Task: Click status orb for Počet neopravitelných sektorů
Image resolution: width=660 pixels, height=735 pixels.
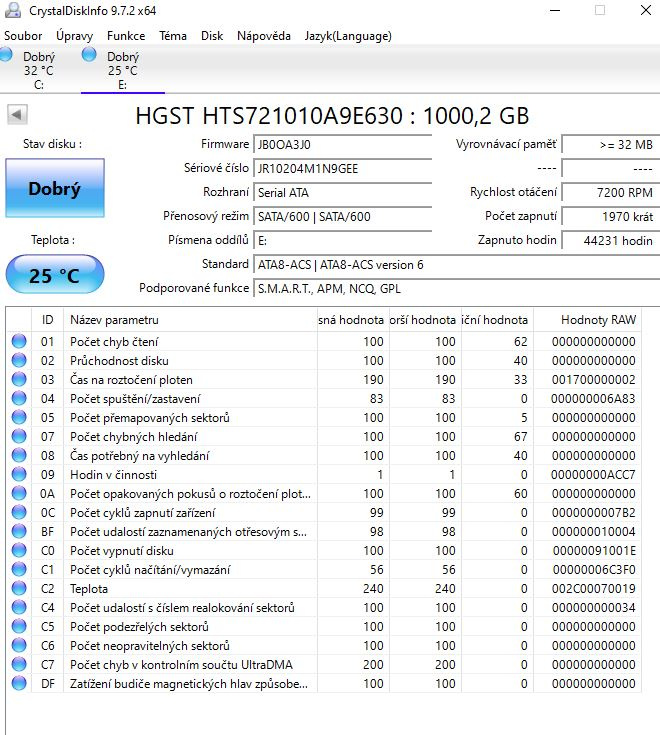Action: (19, 646)
